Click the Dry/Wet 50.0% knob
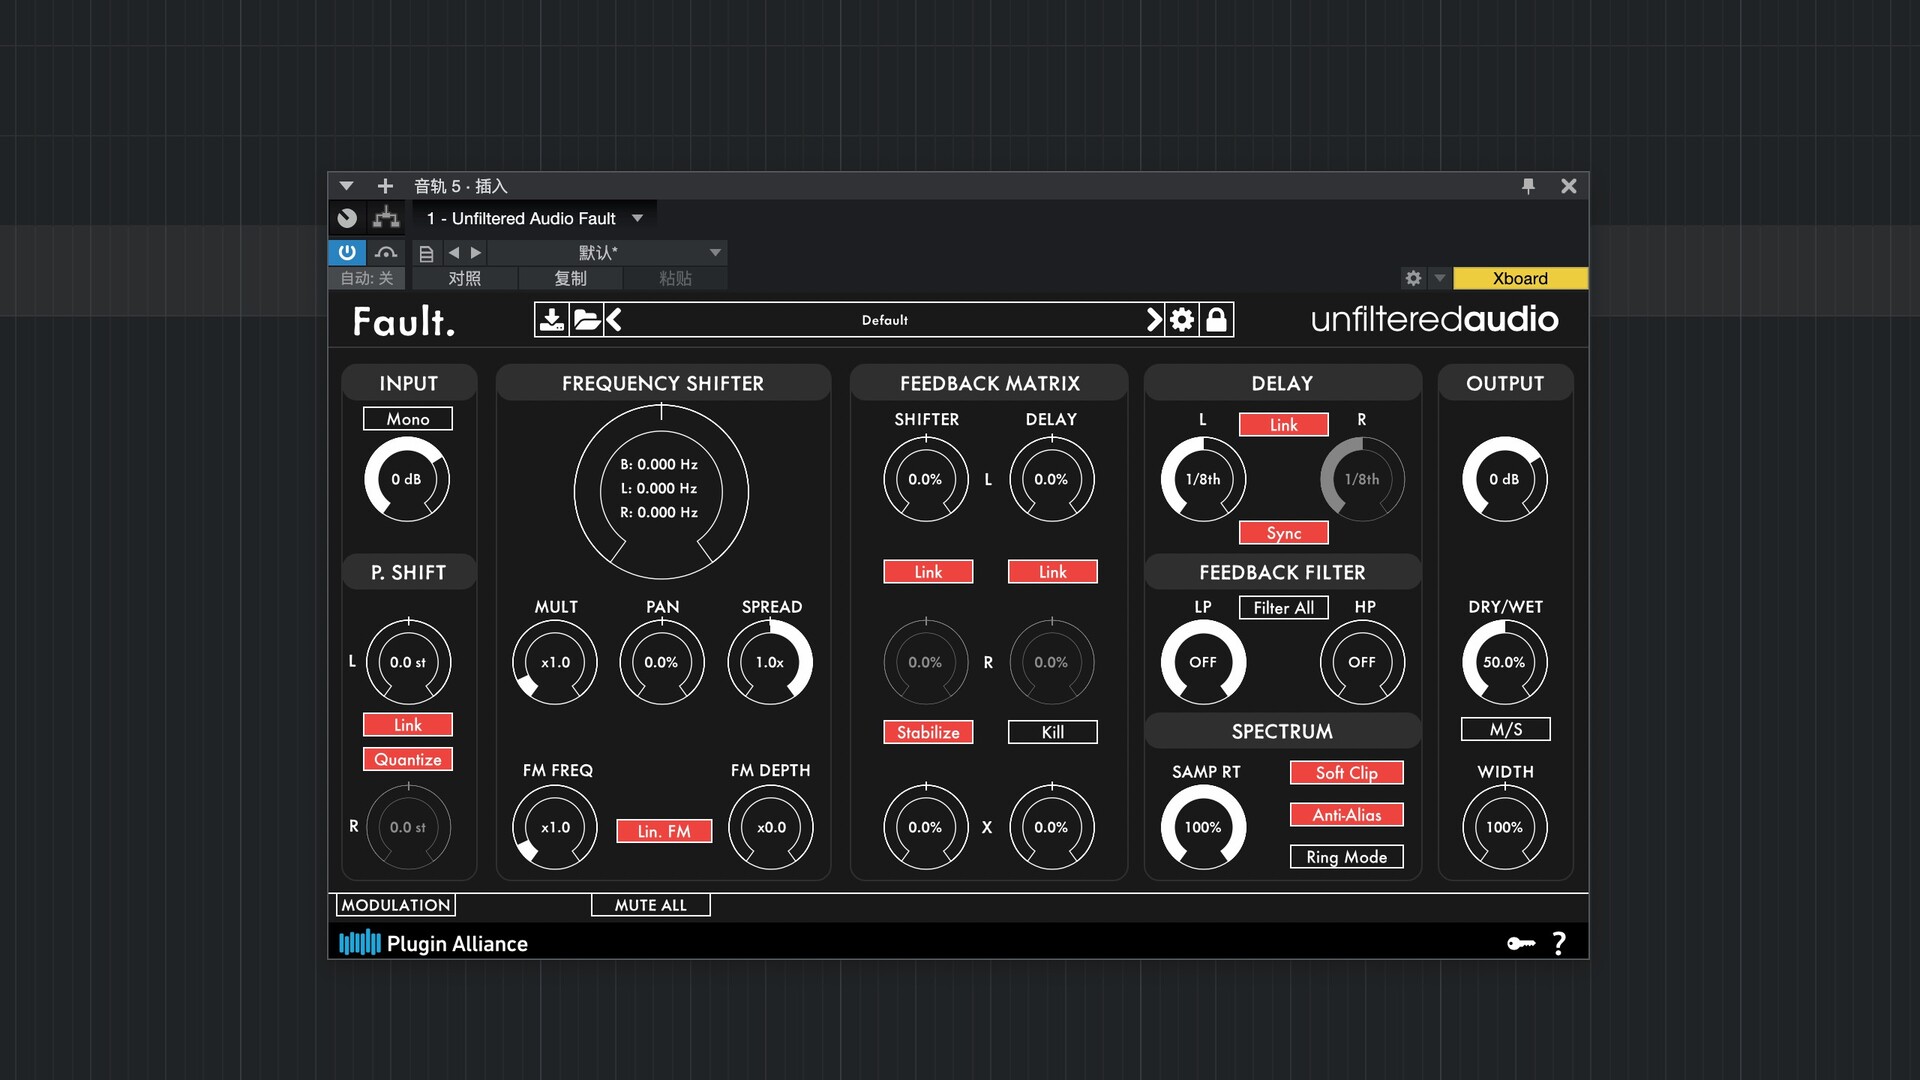1920x1080 pixels. coord(1505,662)
